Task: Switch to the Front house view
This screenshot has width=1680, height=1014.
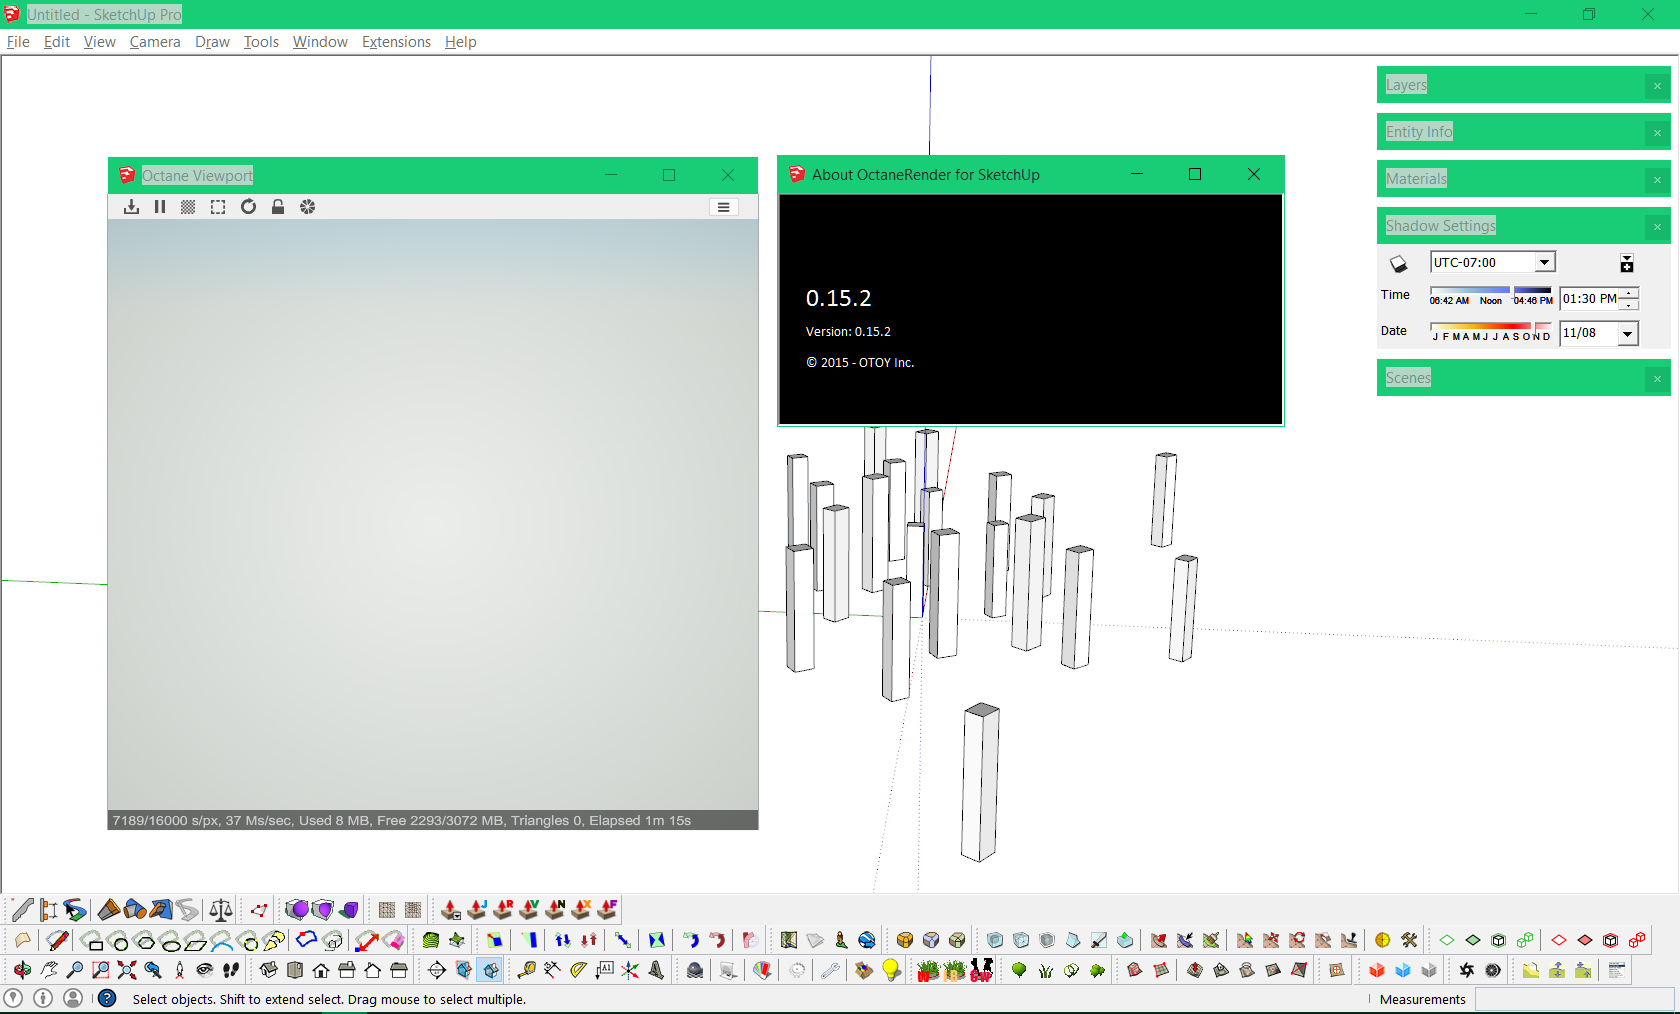Action: [321, 970]
